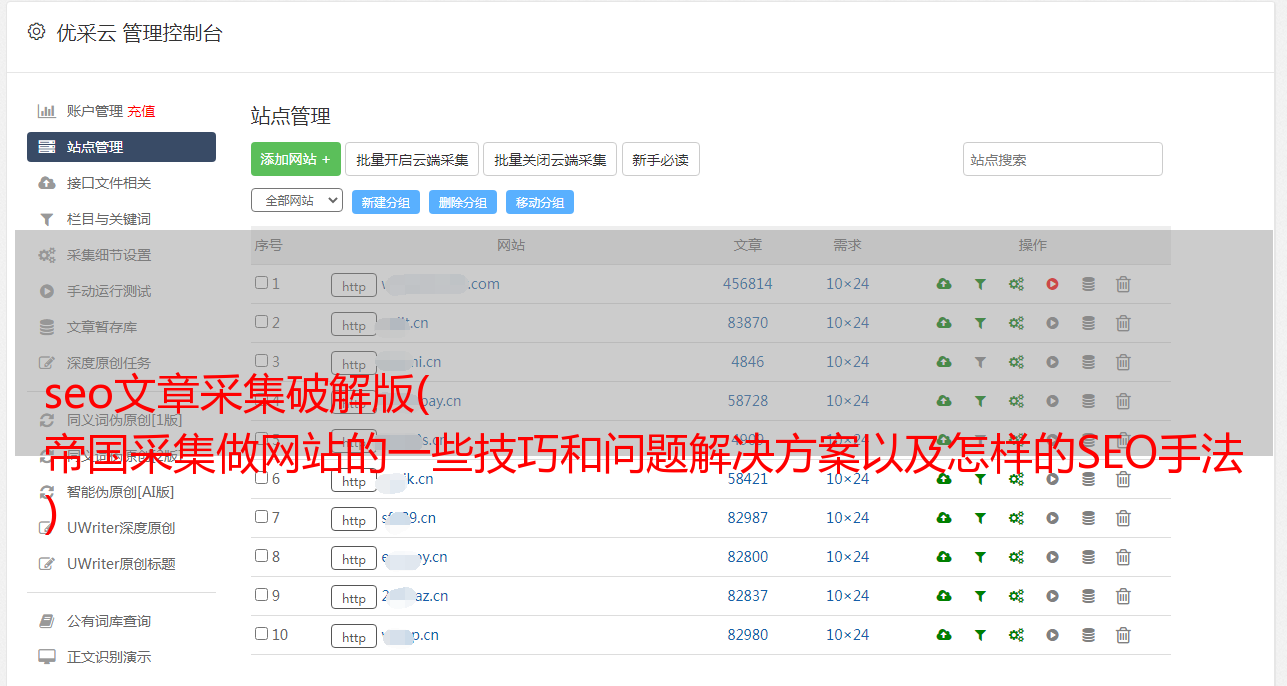Click 批量开启云端采集 button

pyautogui.click(x=412, y=159)
